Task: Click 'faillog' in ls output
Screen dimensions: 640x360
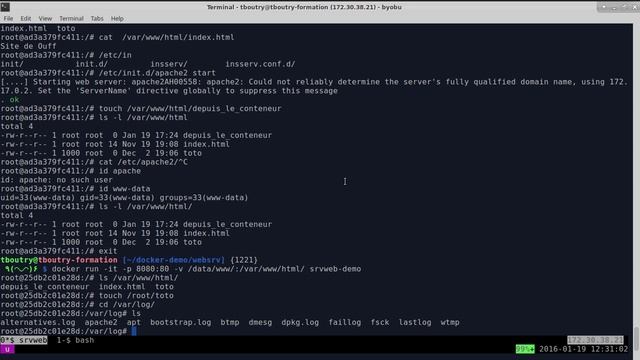Action: (345, 322)
